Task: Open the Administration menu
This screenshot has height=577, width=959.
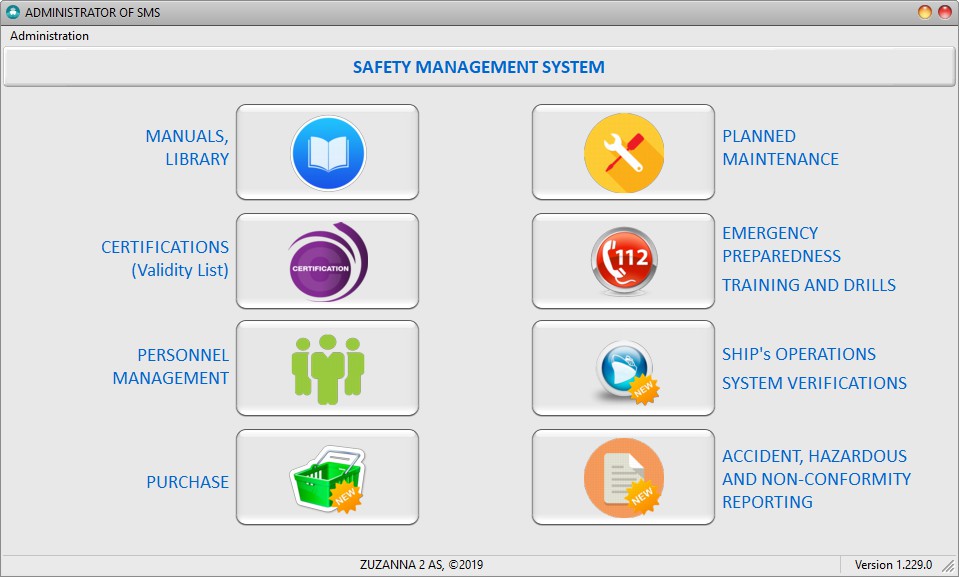Action: click(x=50, y=36)
